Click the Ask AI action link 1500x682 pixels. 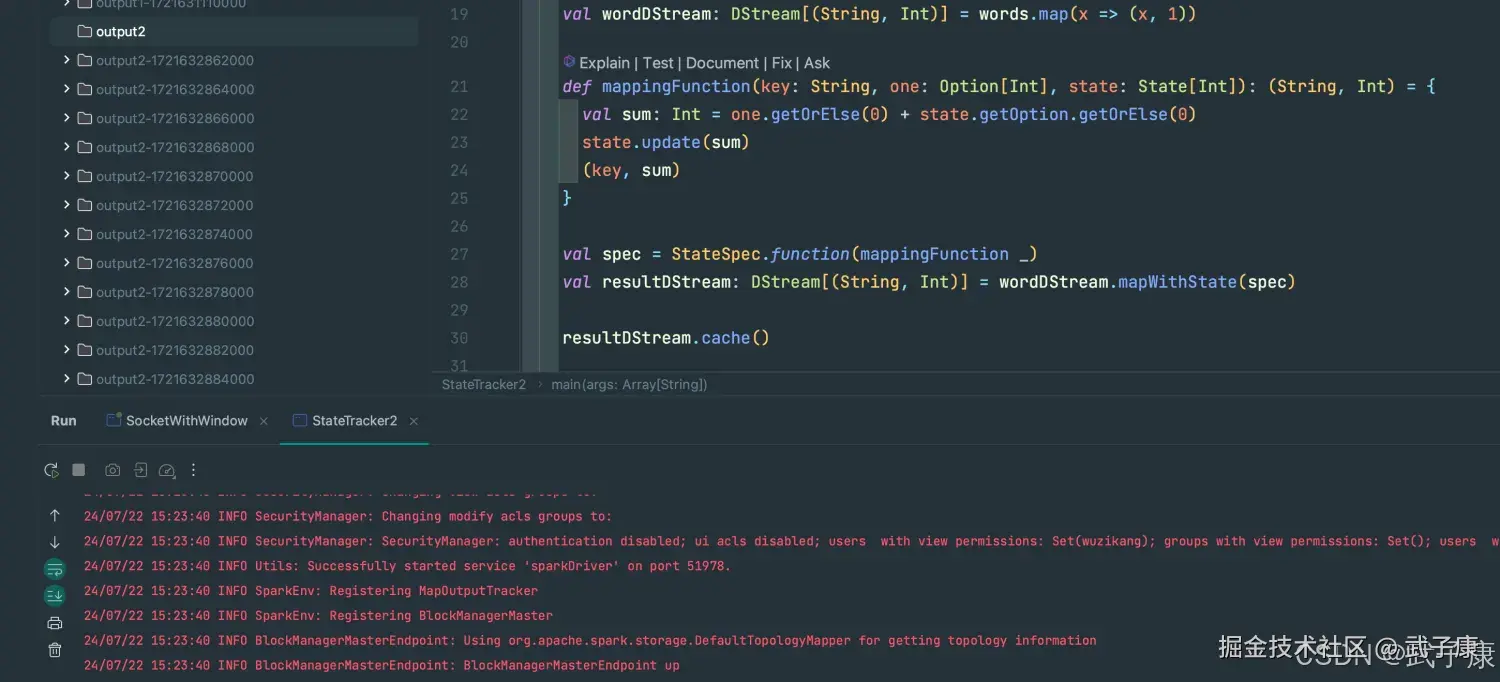coord(817,63)
